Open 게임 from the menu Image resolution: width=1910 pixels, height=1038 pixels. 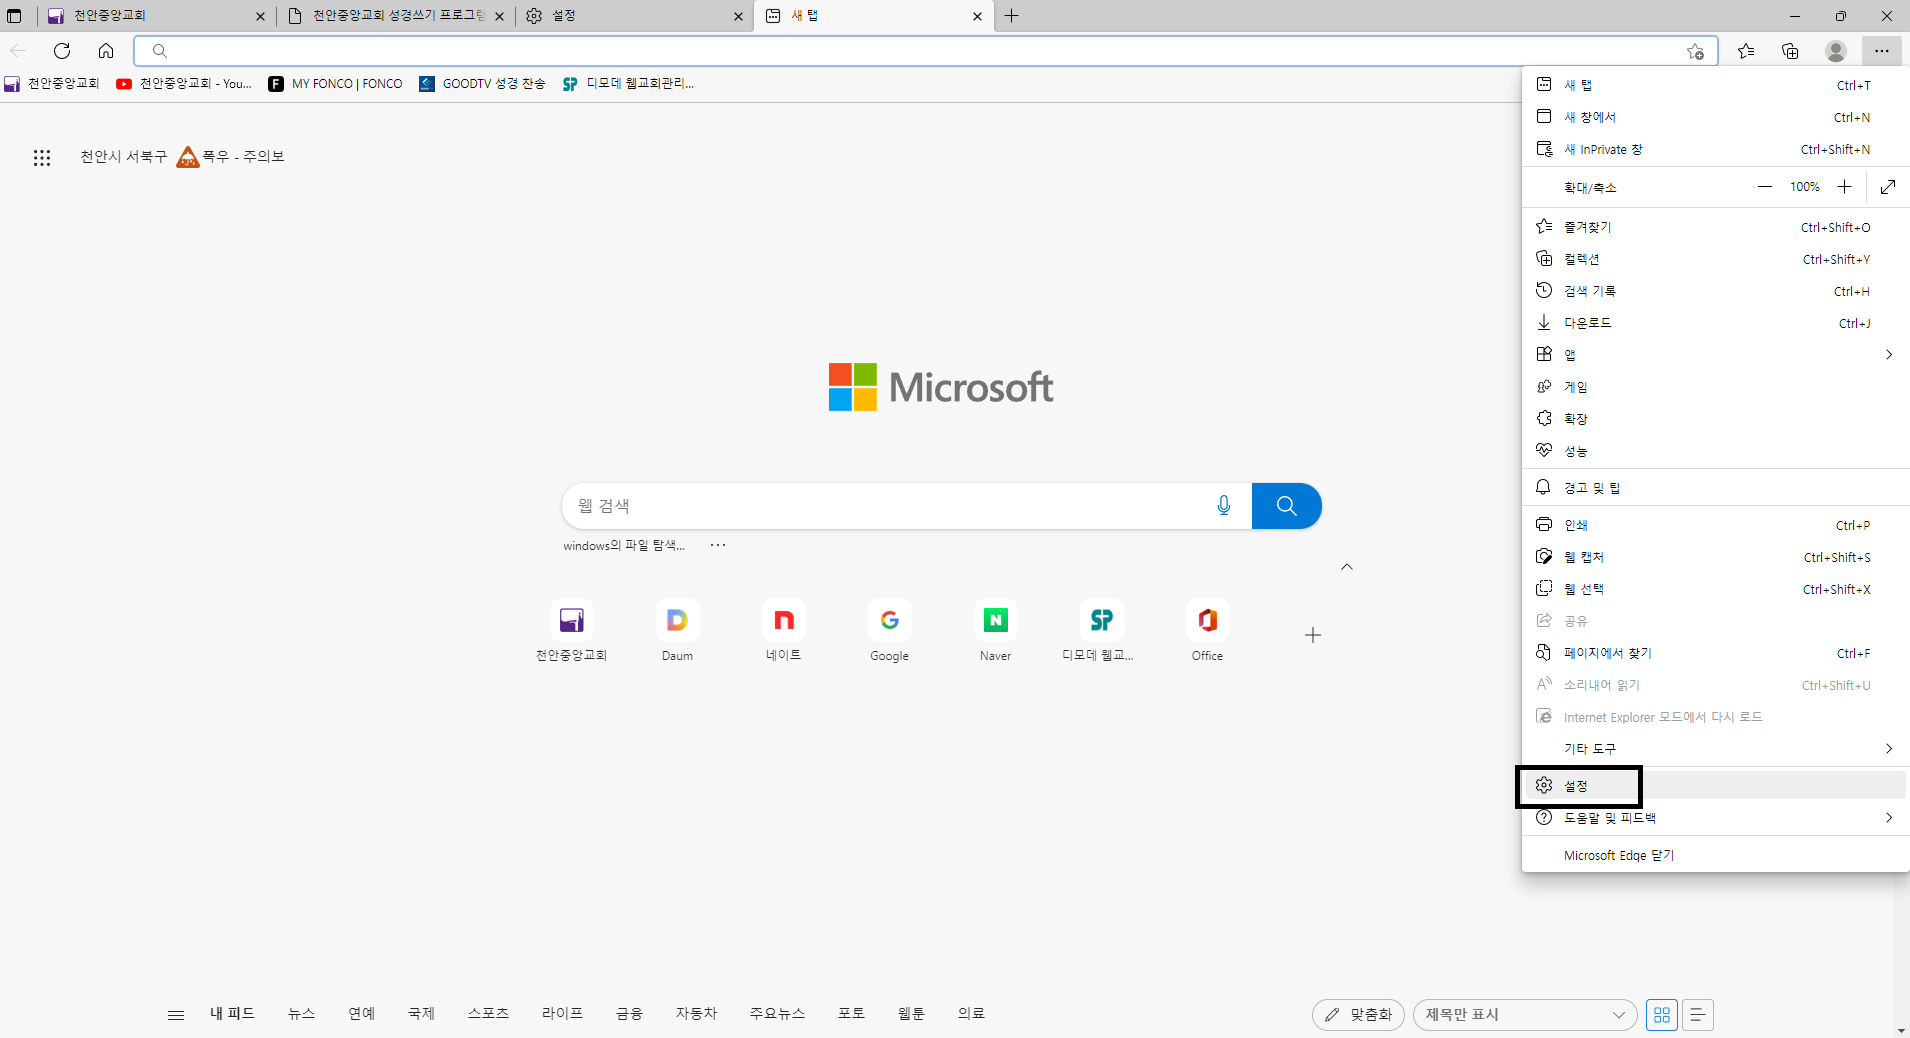tap(1715, 387)
